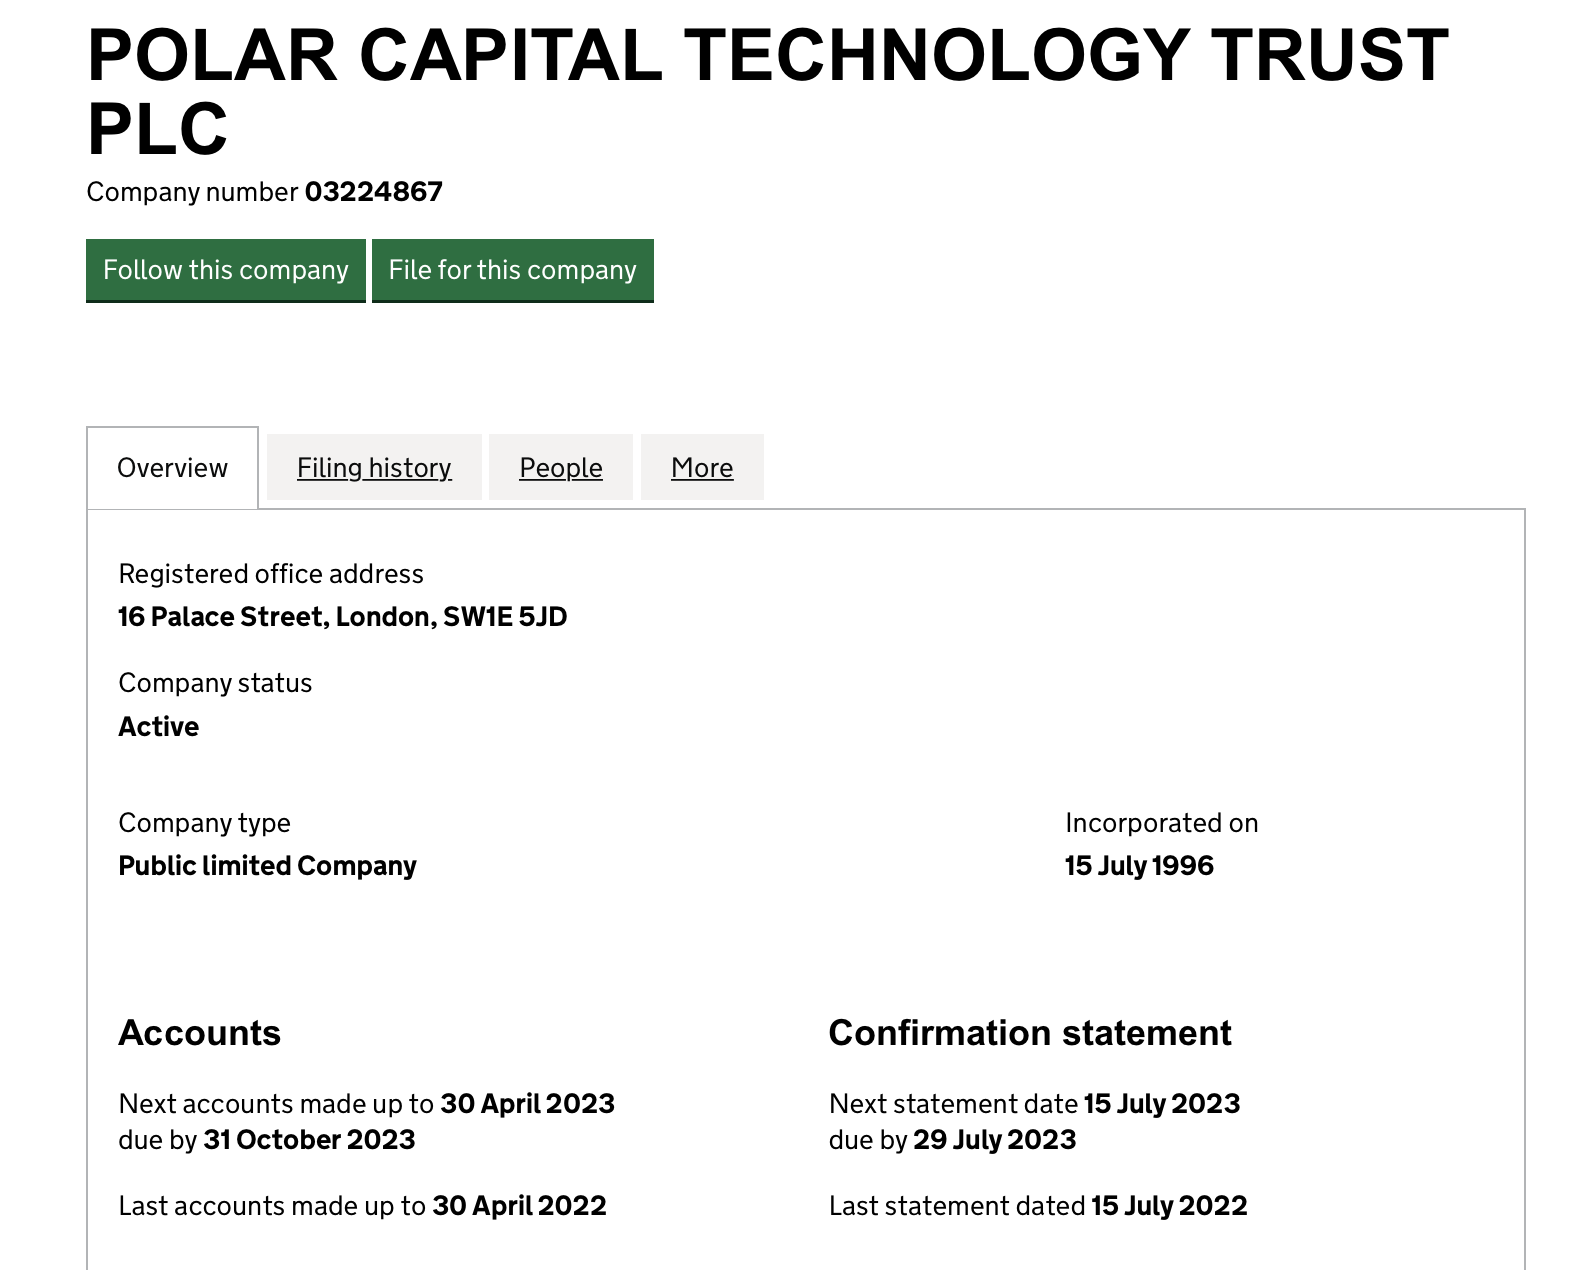Open the More tab

tap(702, 468)
